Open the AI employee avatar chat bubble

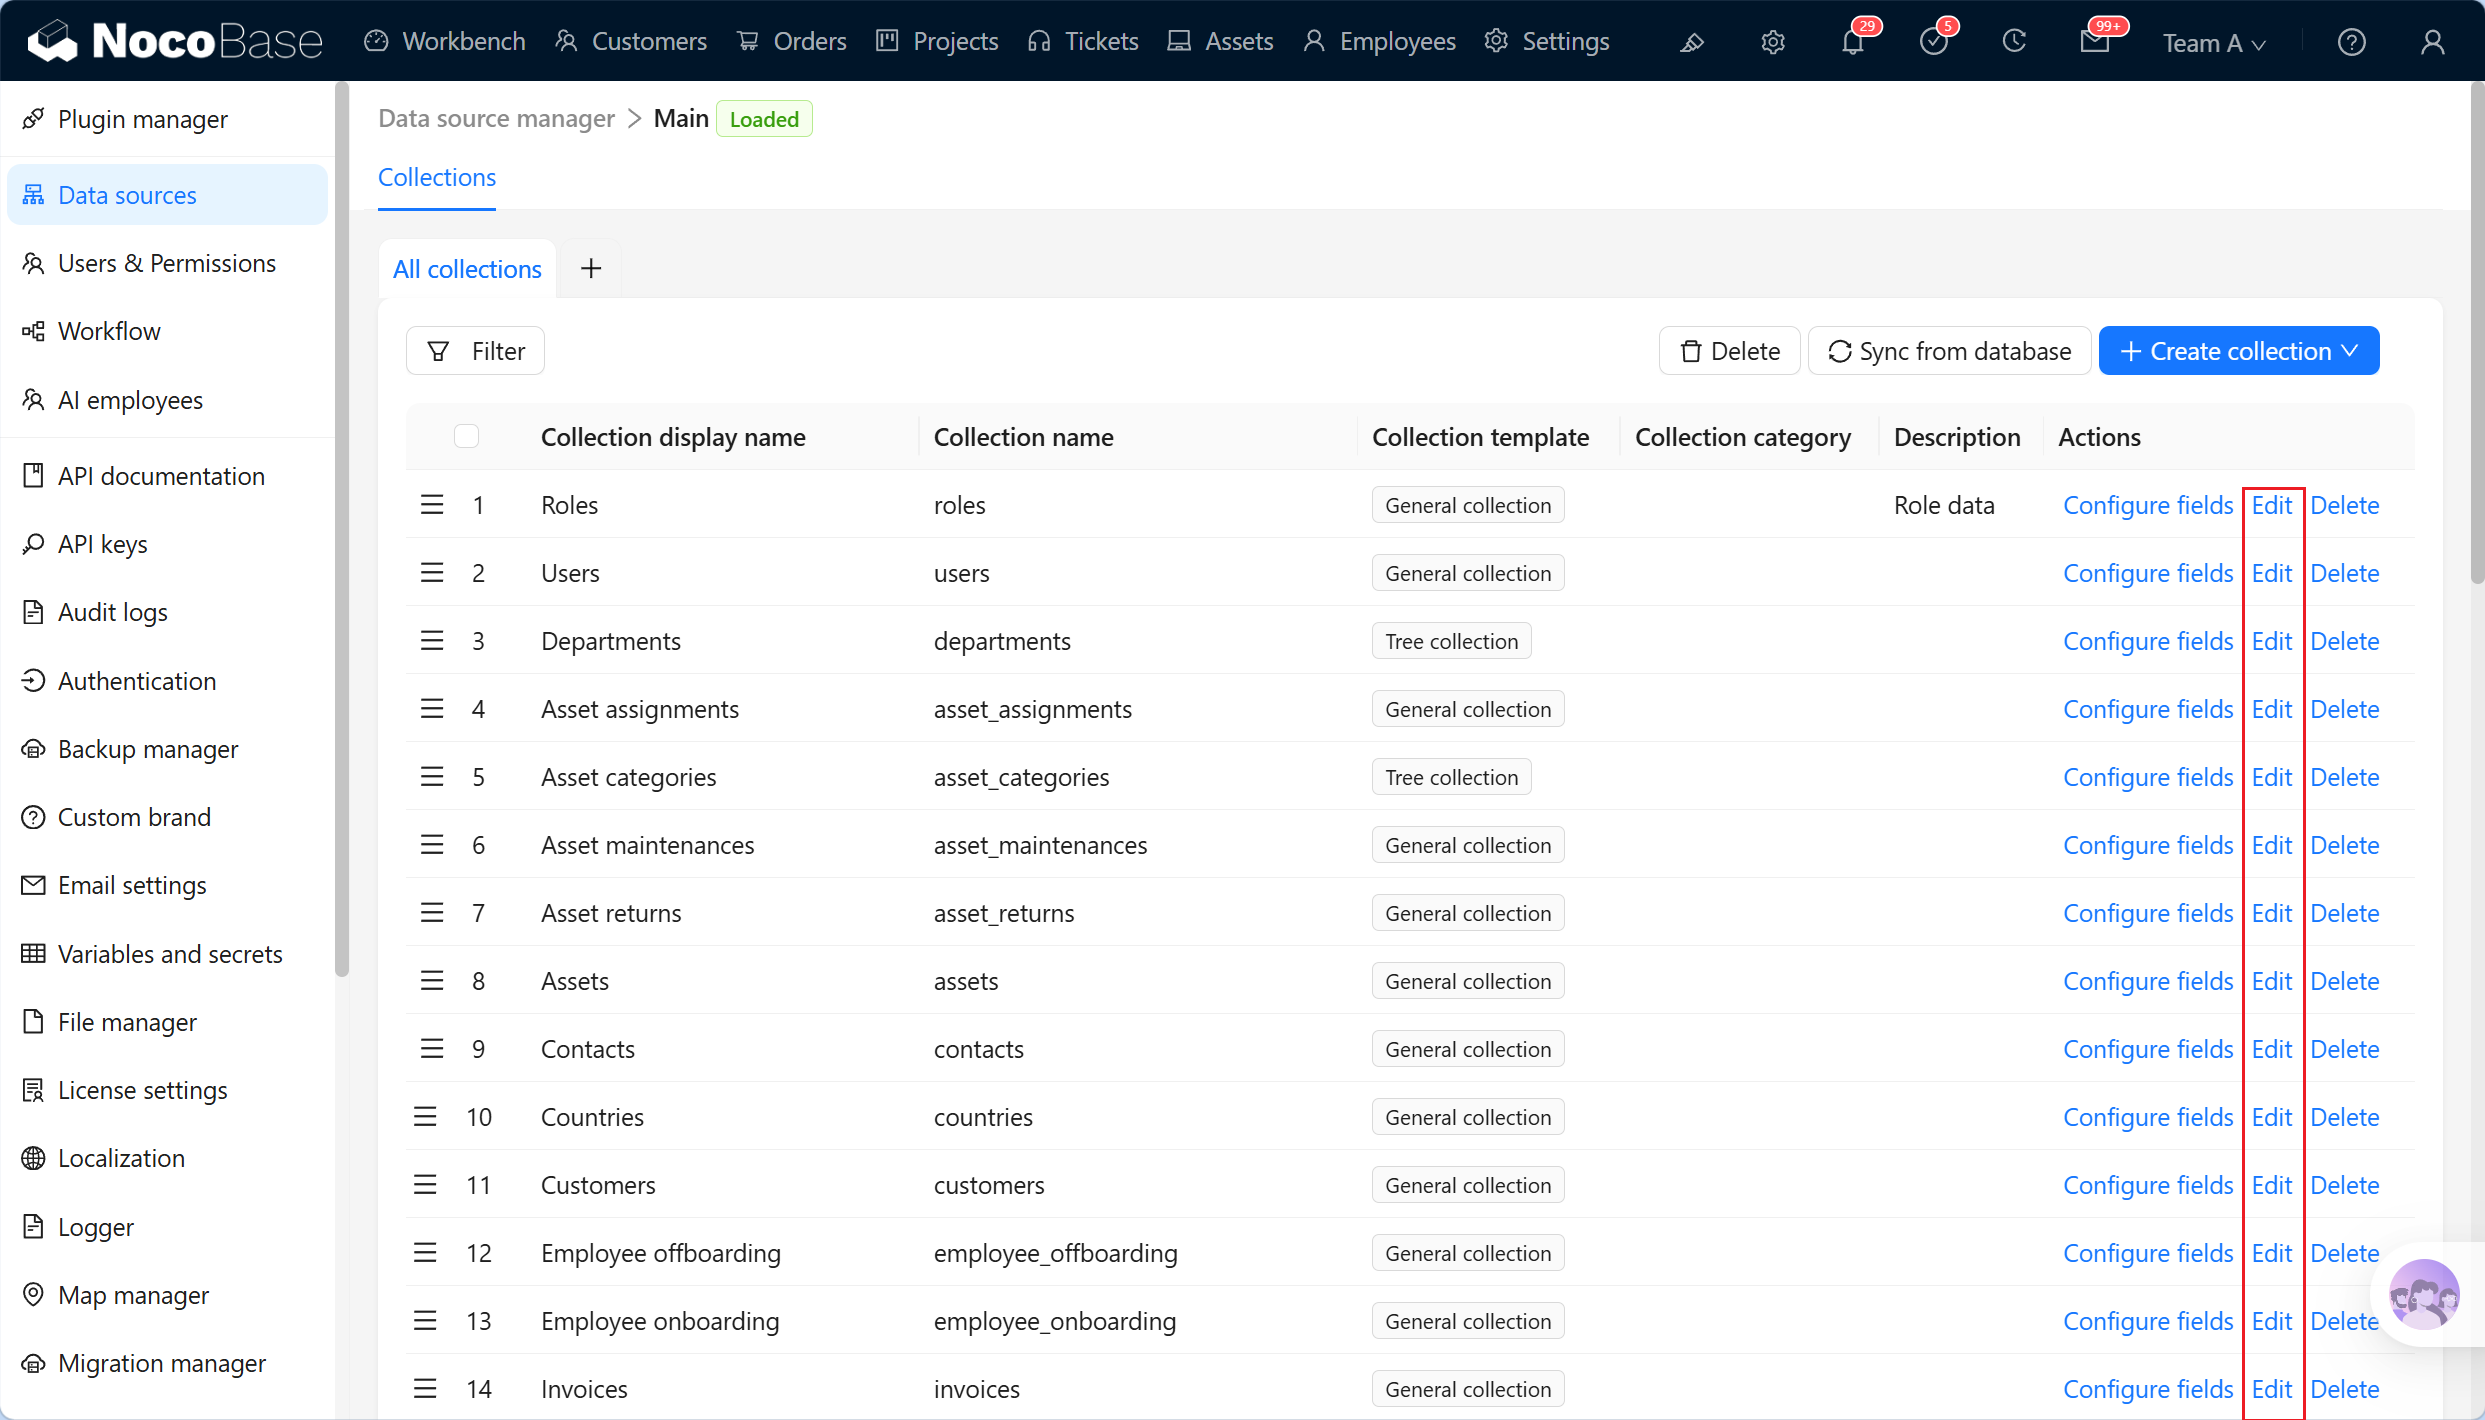click(2424, 1294)
